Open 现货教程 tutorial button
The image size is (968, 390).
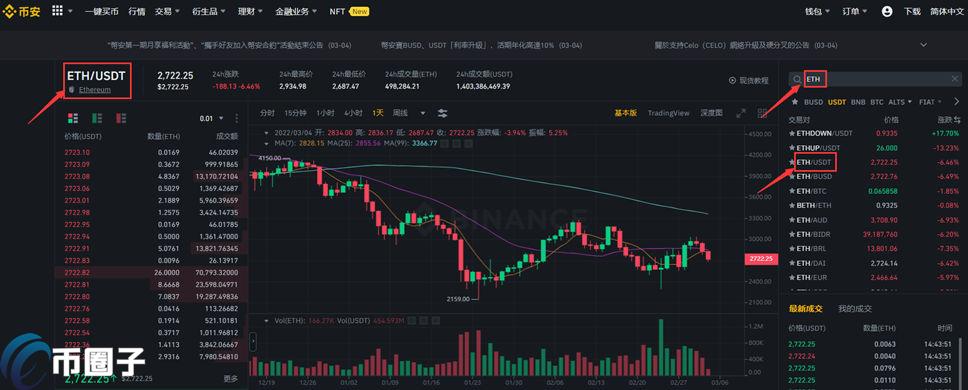(749, 80)
